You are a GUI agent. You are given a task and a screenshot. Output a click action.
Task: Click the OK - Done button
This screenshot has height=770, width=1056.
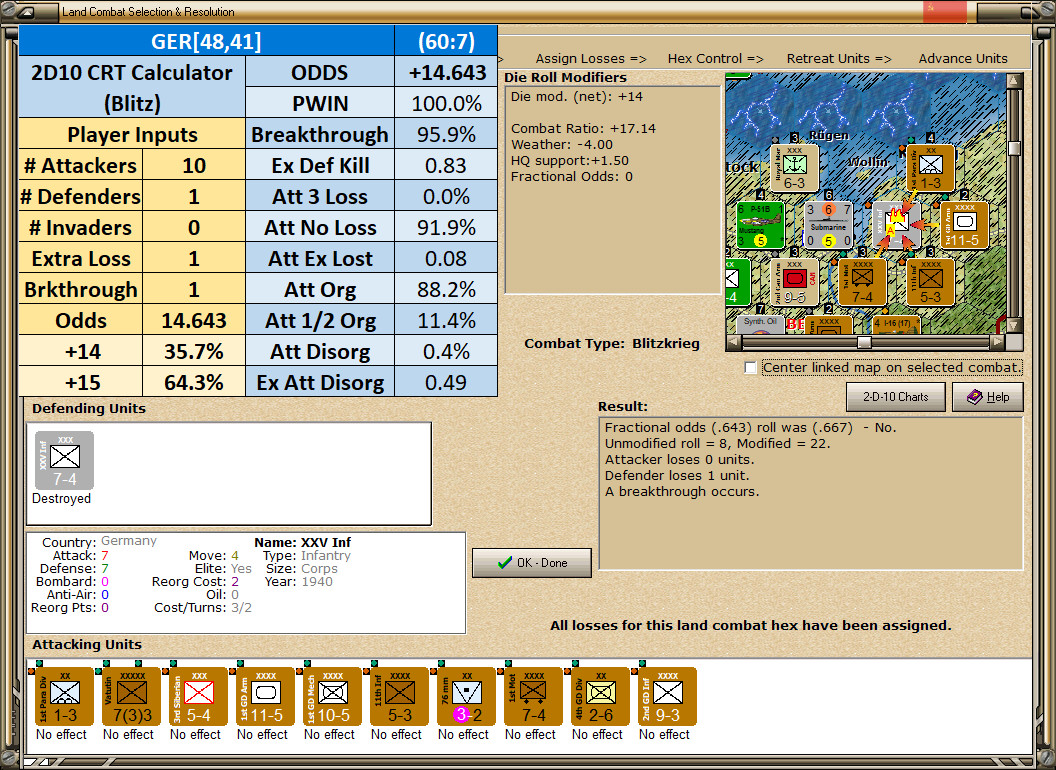(x=532, y=563)
